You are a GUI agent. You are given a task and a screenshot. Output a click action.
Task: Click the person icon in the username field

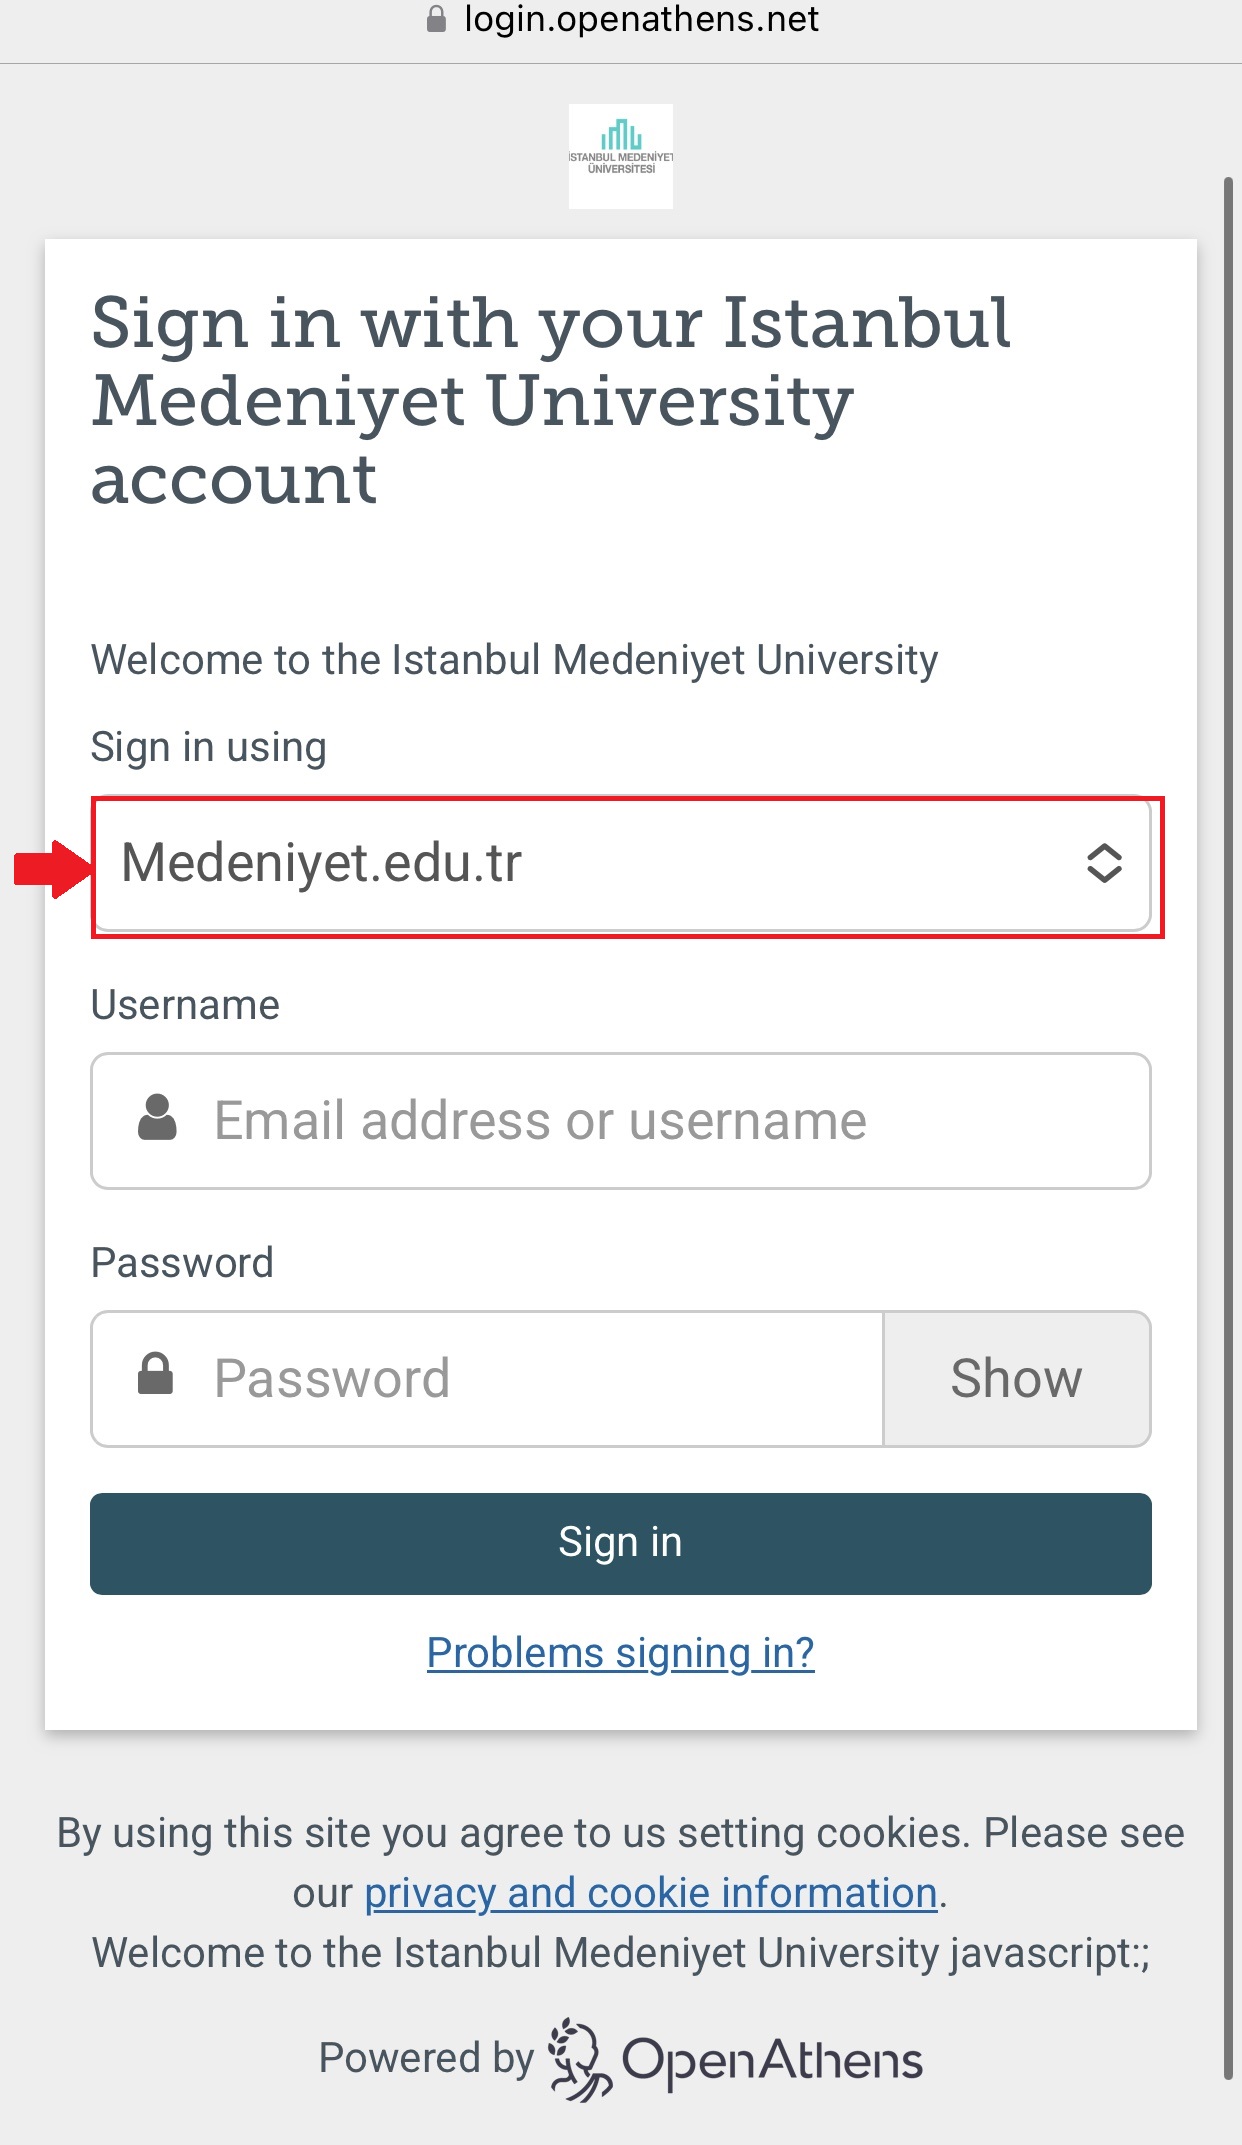point(157,1119)
